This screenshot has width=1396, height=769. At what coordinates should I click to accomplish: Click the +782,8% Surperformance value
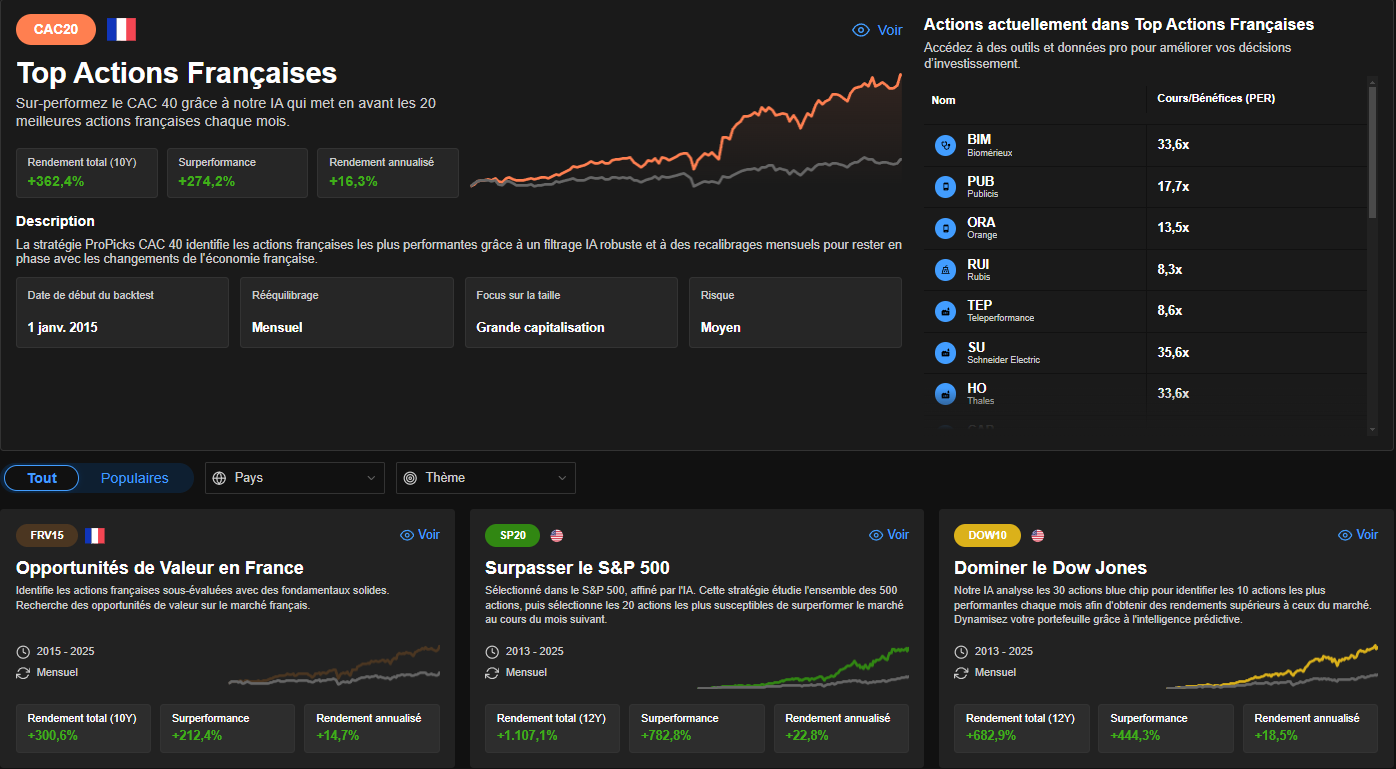(666, 736)
